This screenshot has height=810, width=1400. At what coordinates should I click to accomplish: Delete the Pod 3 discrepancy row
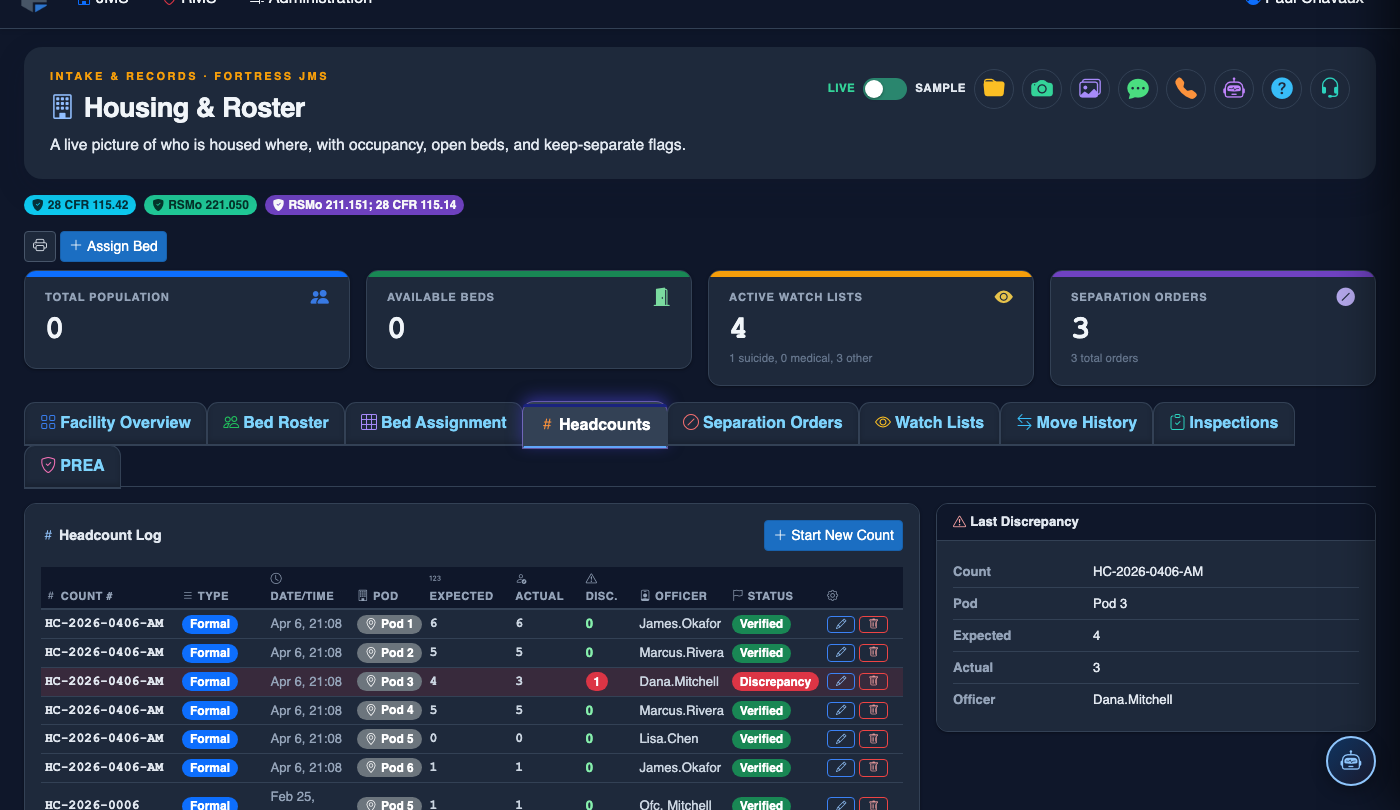873,681
